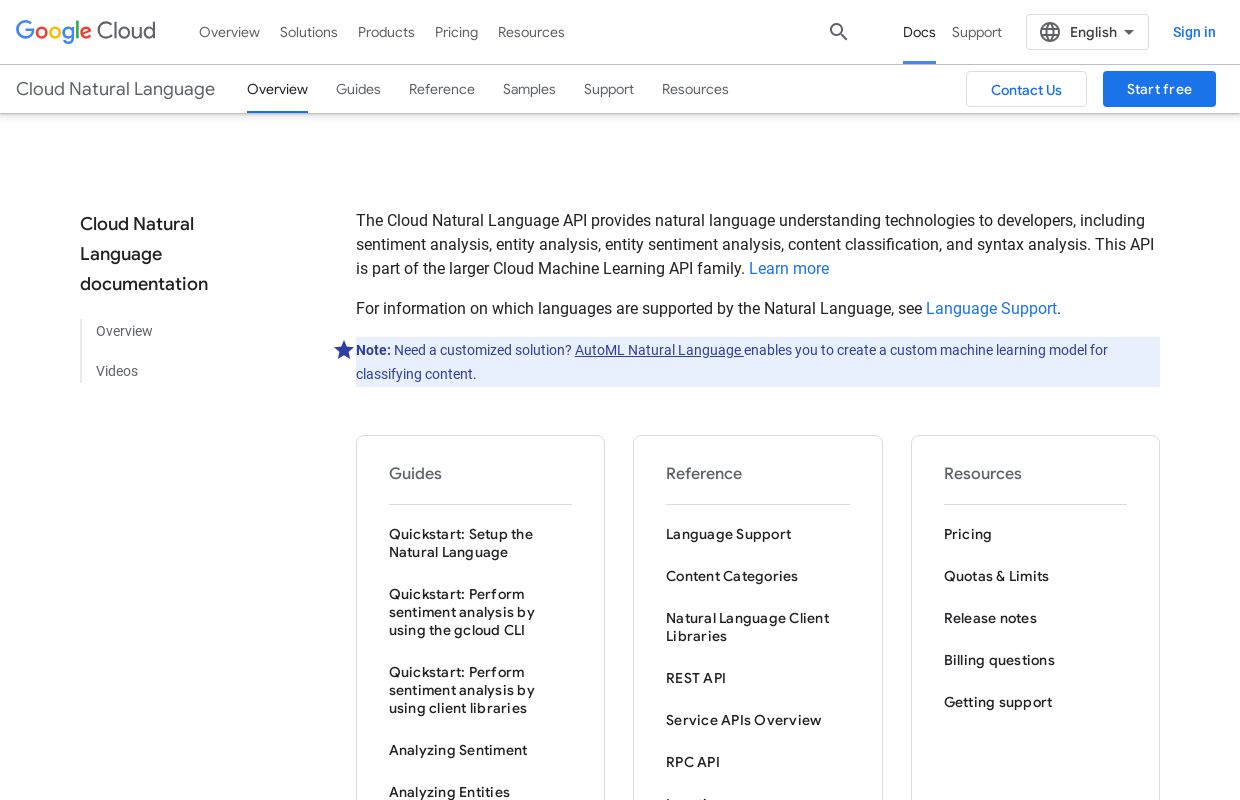Viewport: 1240px width, 800px height.
Task: Open the REST API reference
Action: point(696,678)
